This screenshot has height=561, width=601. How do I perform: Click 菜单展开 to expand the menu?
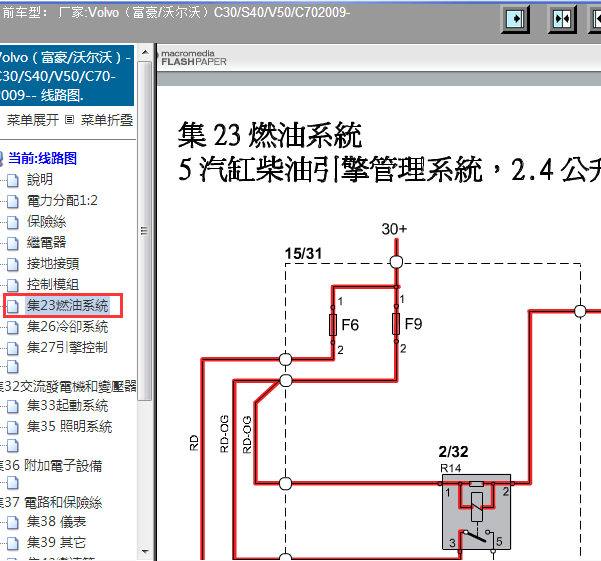(x=33, y=120)
